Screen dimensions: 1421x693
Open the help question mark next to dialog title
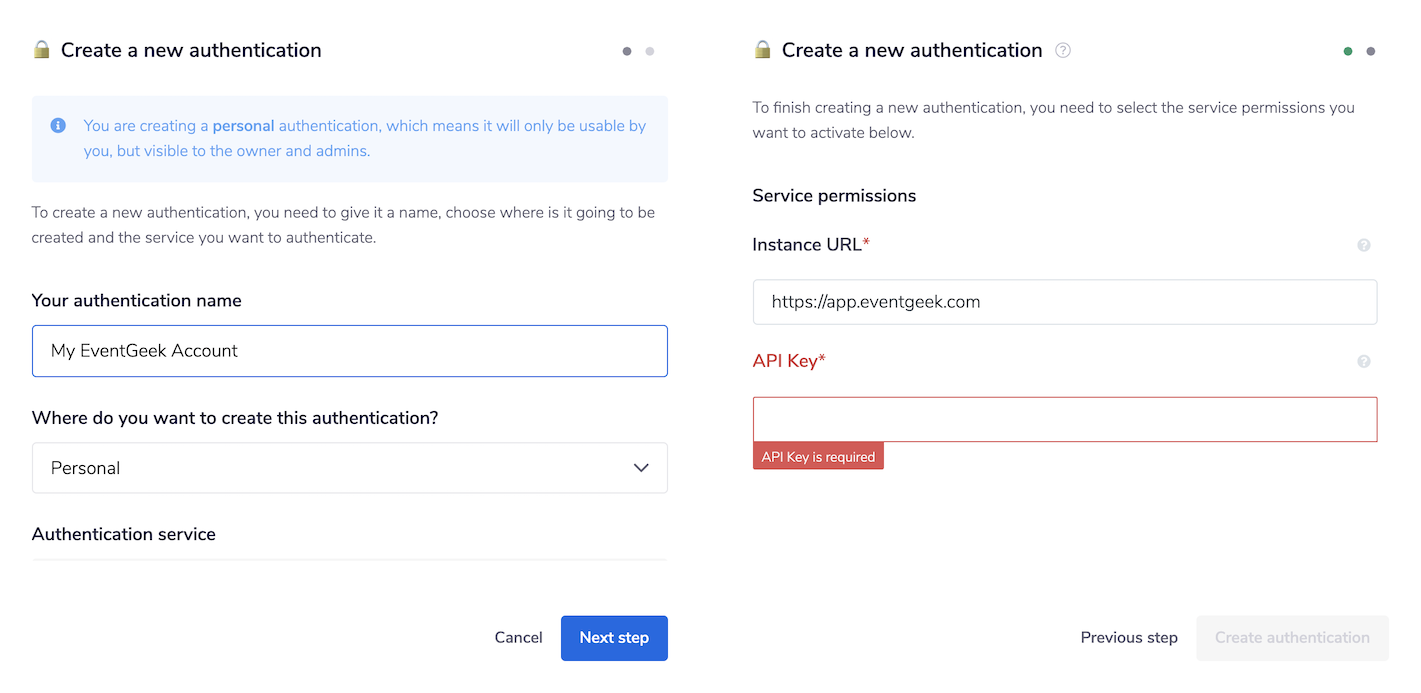(1063, 50)
